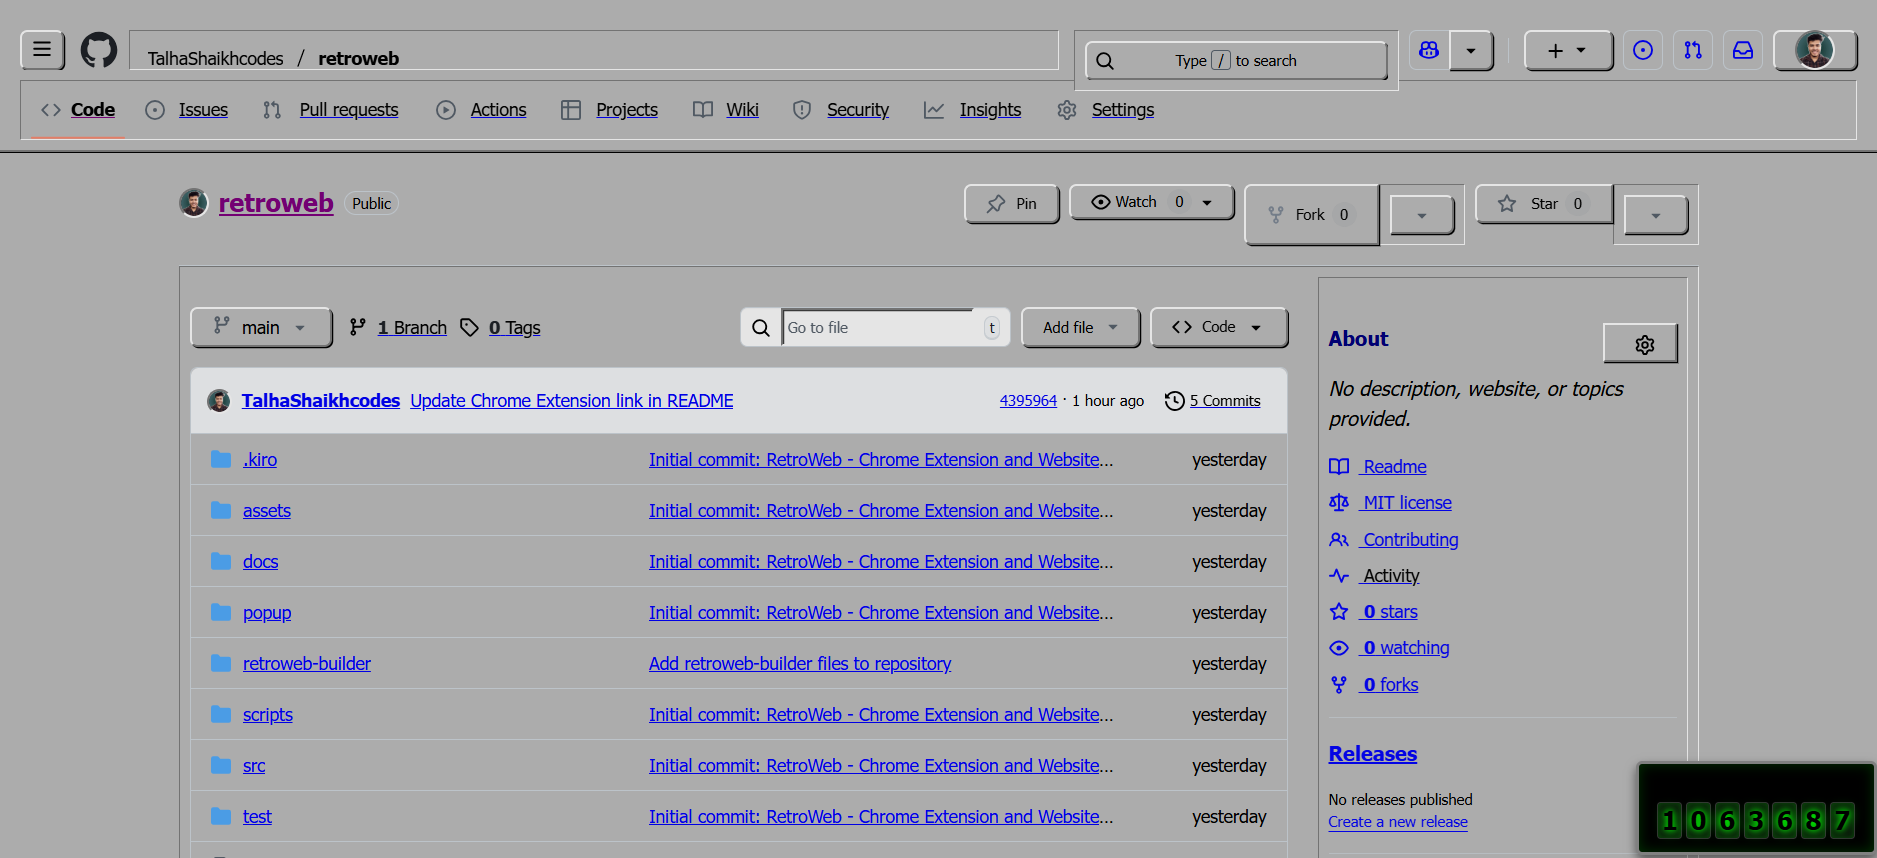Expand the fork options dropdown arrow

click(1421, 215)
